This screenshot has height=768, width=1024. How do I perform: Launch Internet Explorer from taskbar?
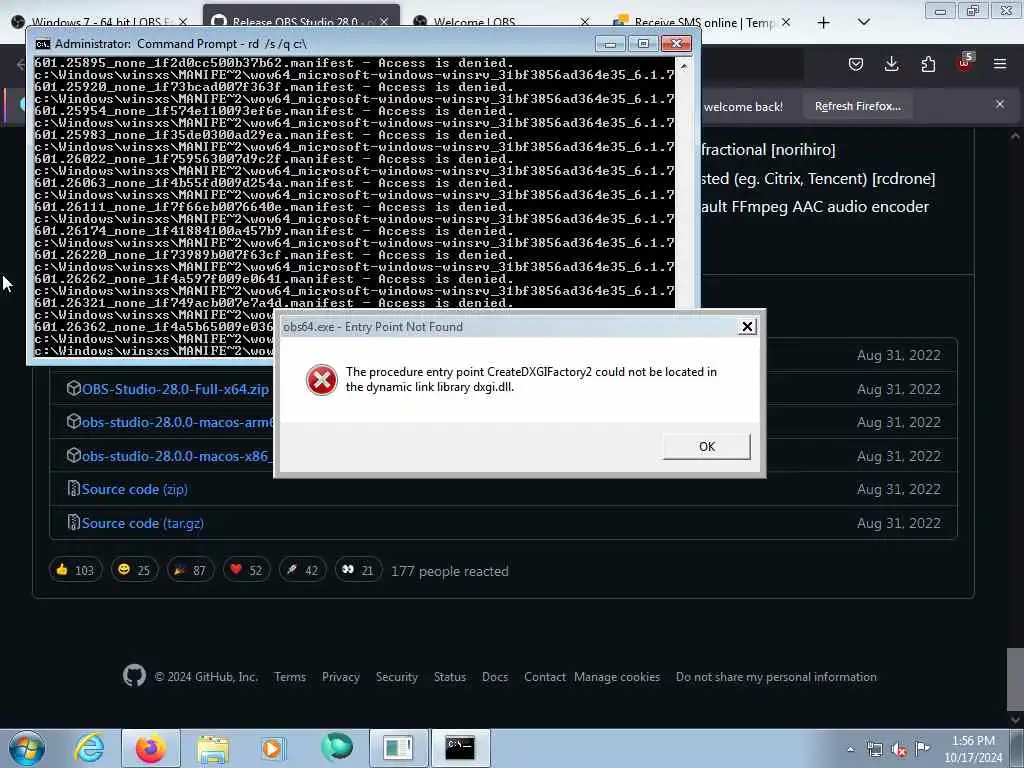point(89,748)
